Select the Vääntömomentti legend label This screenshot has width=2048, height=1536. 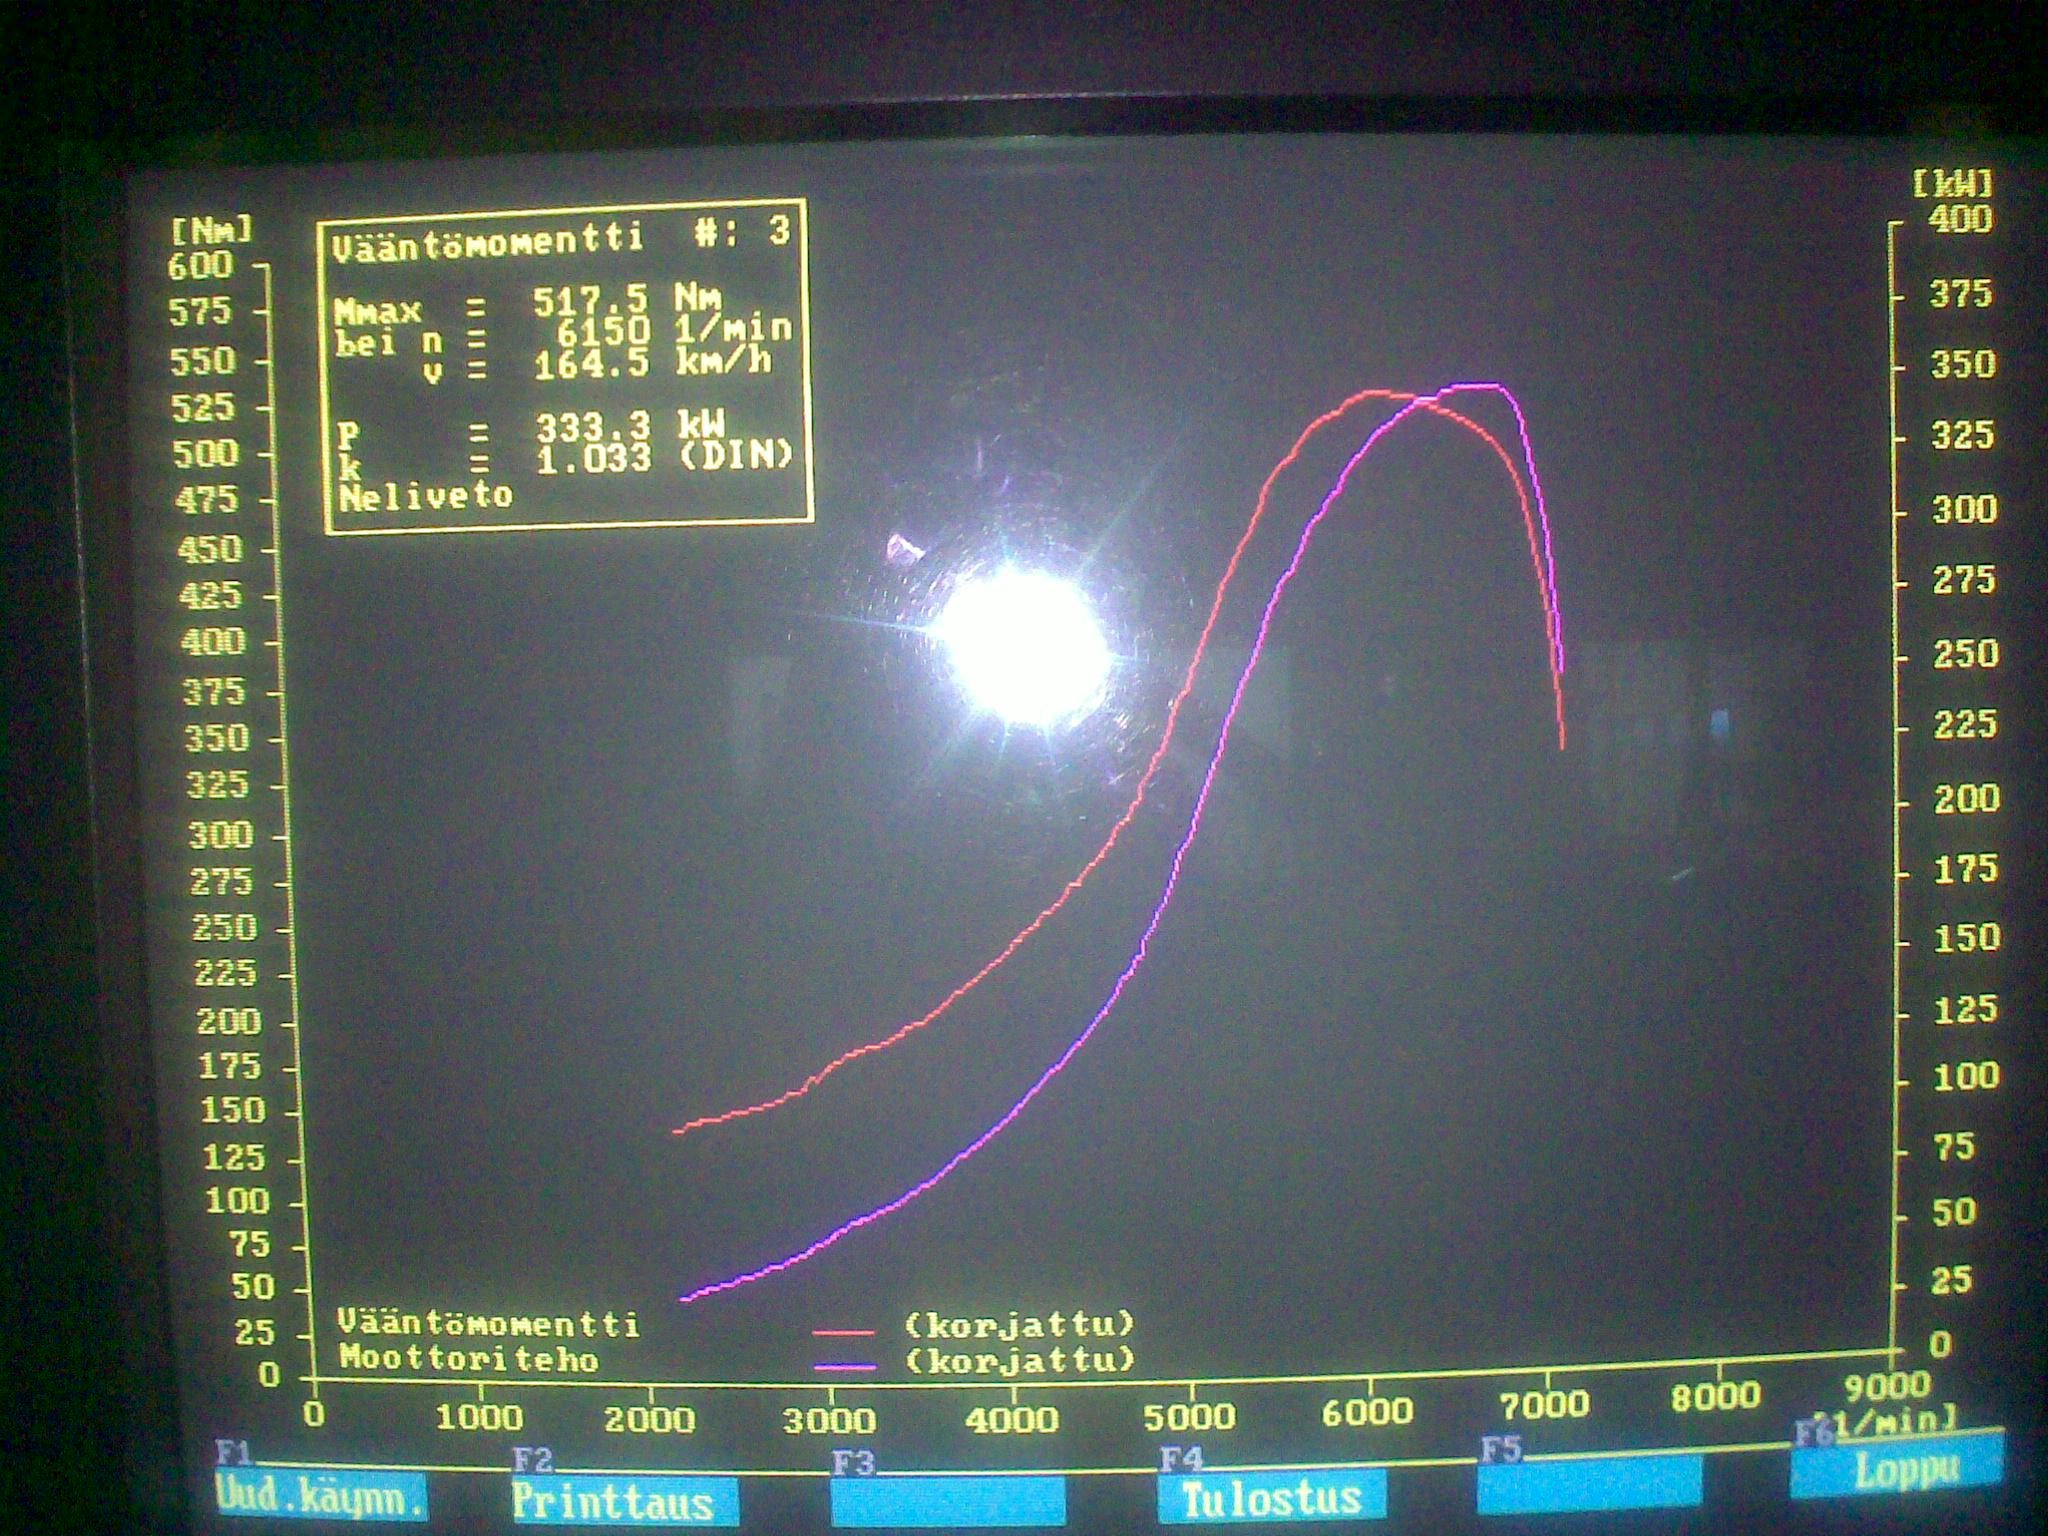tap(488, 1324)
